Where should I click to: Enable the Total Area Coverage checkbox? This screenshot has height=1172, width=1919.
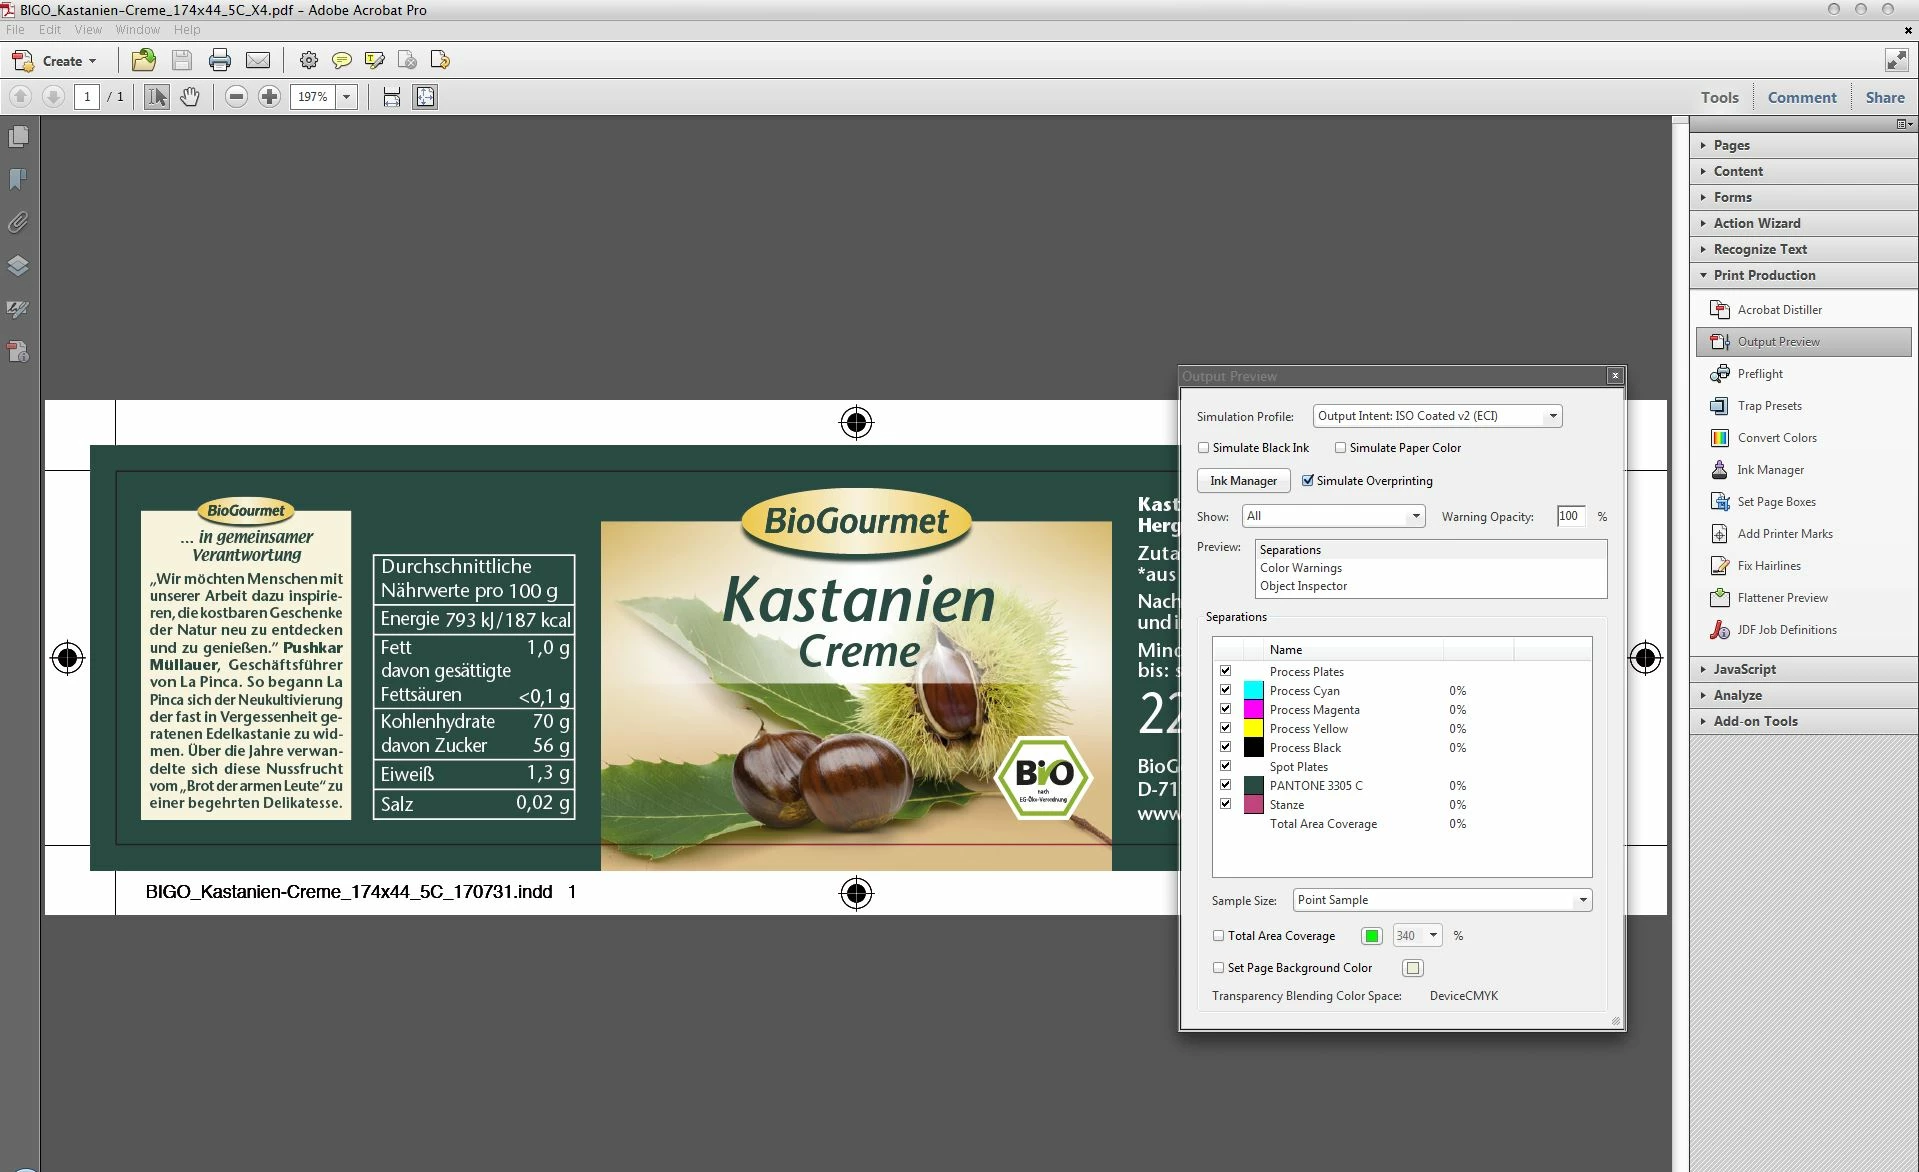coord(1218,936)
